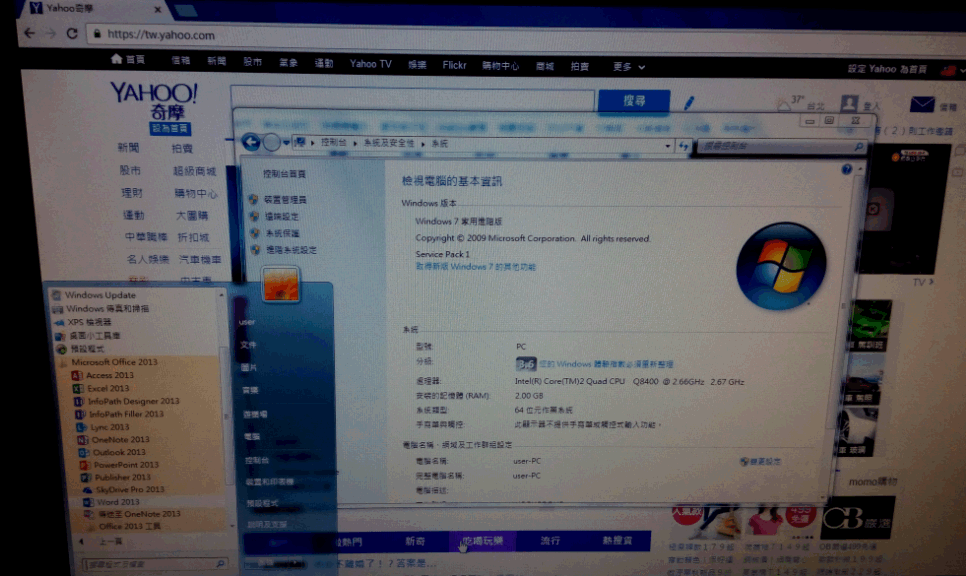Click the back button in System window
Screen dimensions: 966x576
251,142
